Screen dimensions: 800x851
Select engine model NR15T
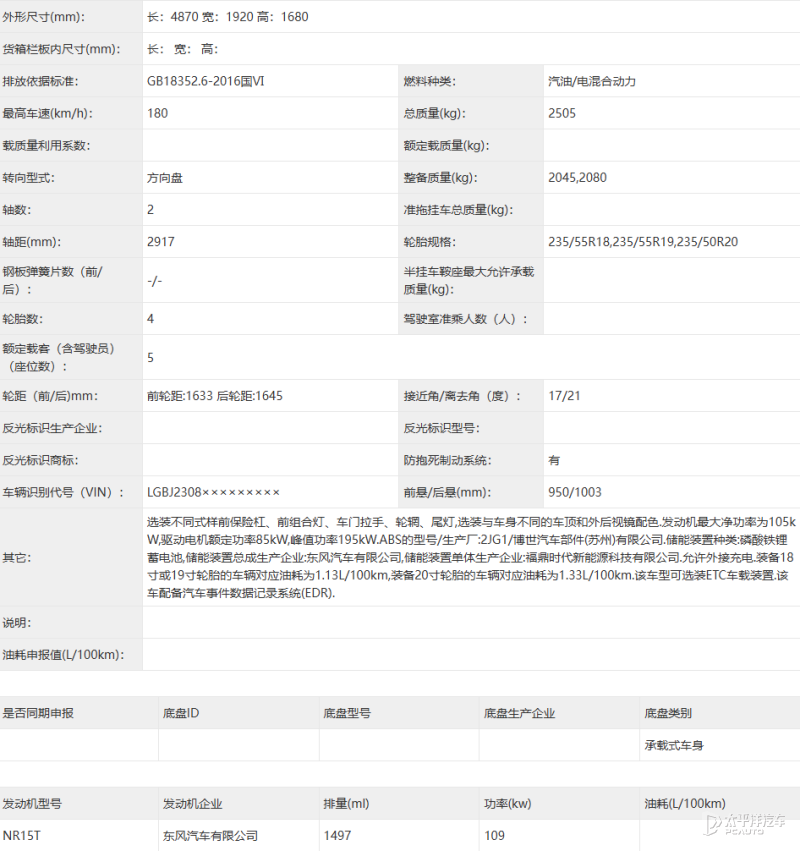[x=21, y=835]
